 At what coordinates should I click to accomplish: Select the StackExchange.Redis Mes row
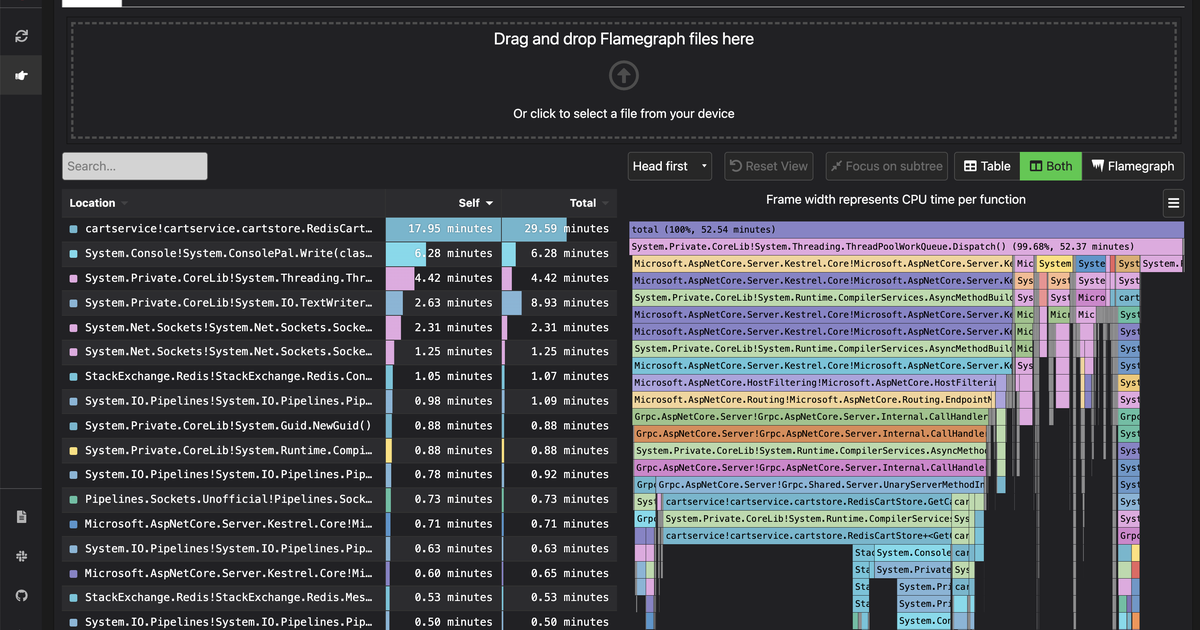click(339, 597)
